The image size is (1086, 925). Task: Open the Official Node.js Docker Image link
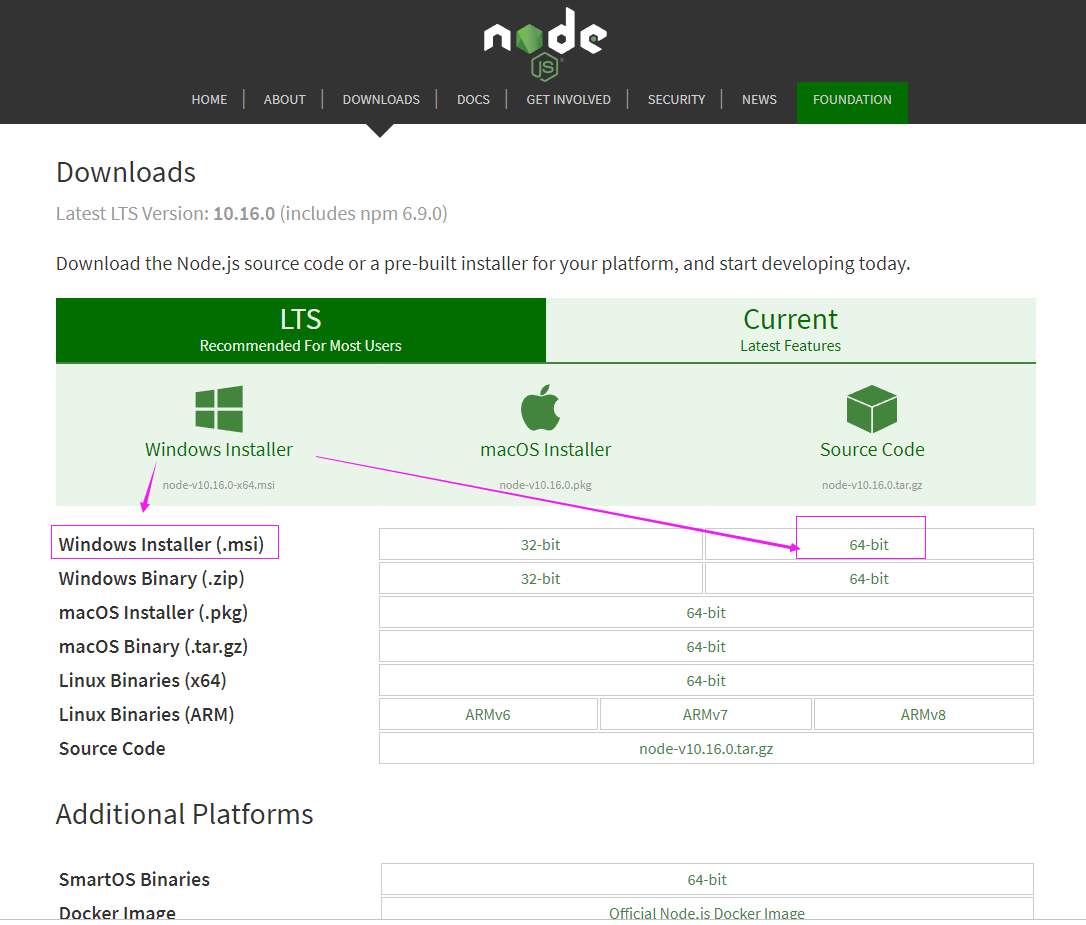tap(706, 913)
